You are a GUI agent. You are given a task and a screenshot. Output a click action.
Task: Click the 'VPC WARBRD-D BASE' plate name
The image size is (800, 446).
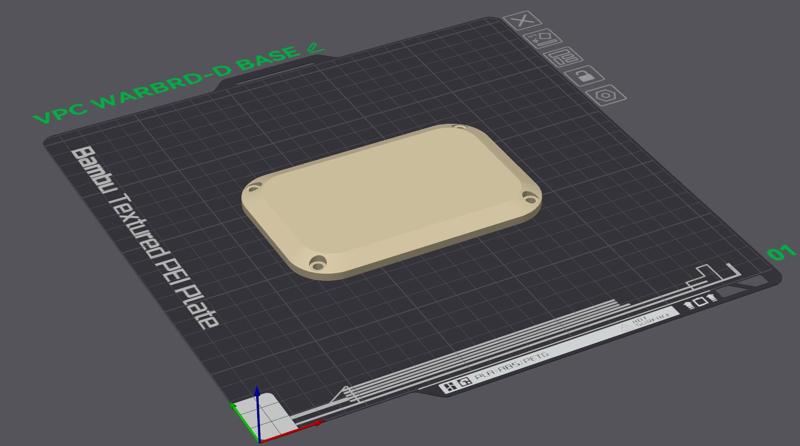[x=167, y=85]
